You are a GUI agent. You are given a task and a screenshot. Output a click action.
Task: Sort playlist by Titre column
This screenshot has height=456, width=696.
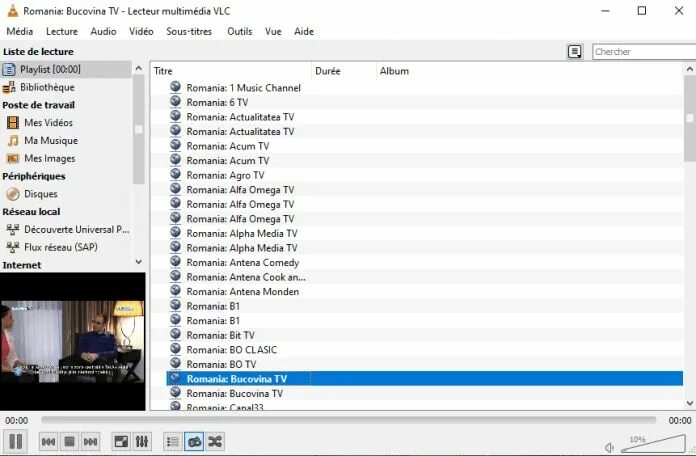click(x=231, y=71)
